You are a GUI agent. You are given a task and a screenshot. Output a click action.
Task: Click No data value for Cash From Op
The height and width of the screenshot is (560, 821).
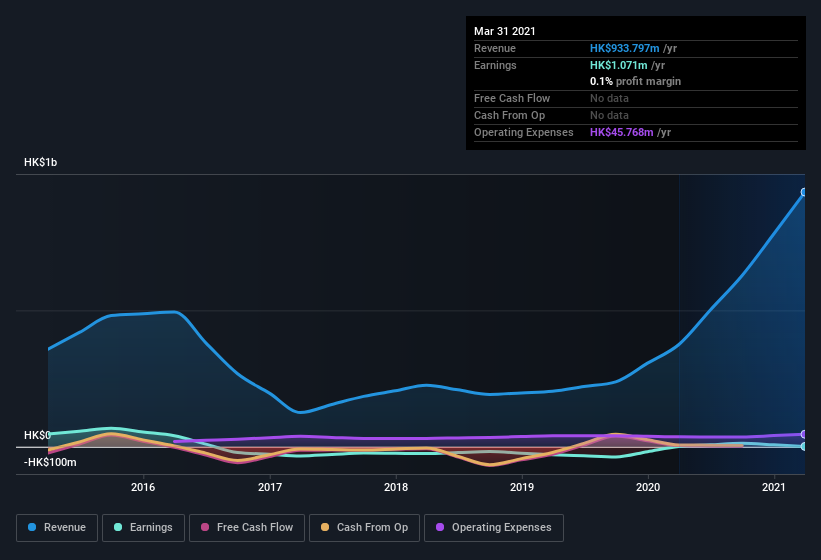609,115
